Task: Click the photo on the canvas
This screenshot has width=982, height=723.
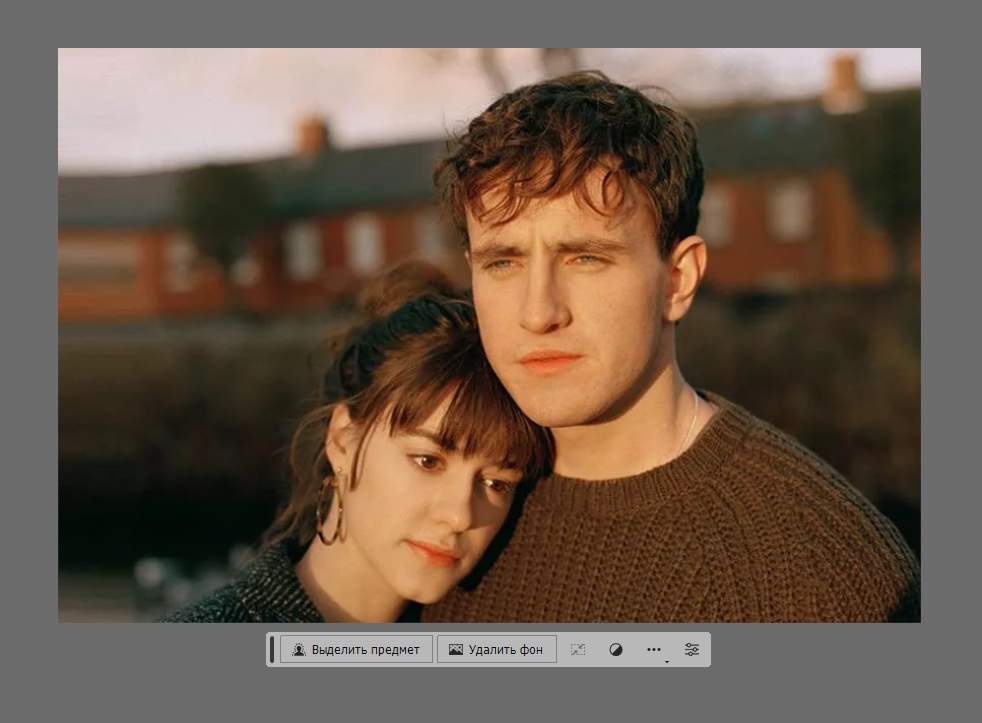Action: pyautogui.click(x=489, y=335)
